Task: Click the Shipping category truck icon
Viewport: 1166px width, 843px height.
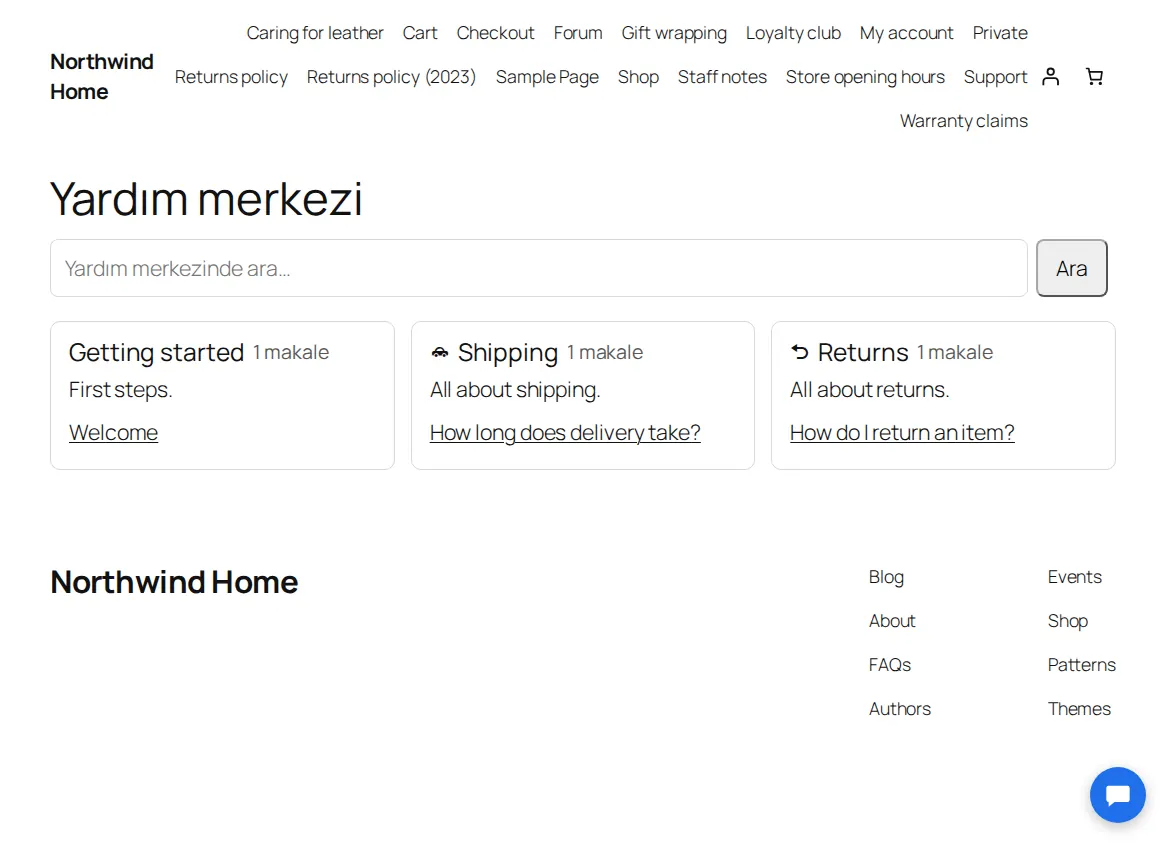Action: (439, 352)
